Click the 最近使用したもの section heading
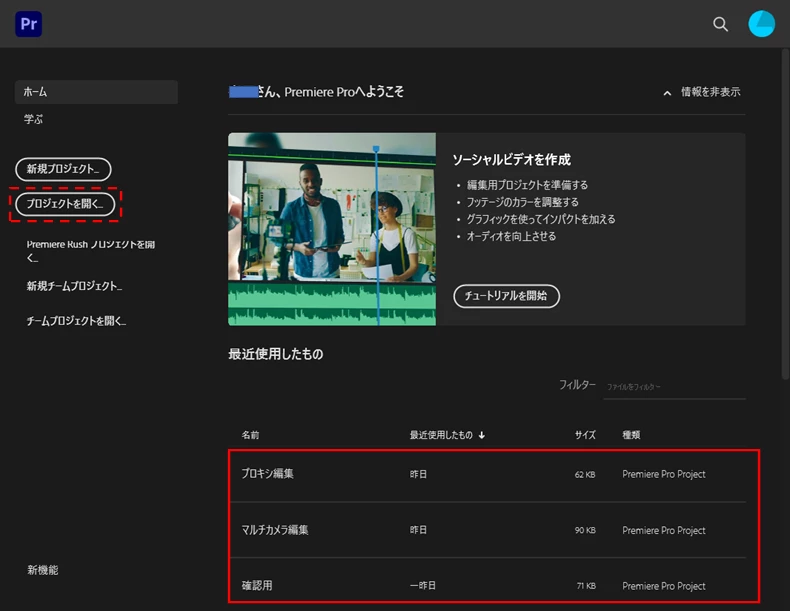Screen dimensions: 790x611 [x=276, y=354]
